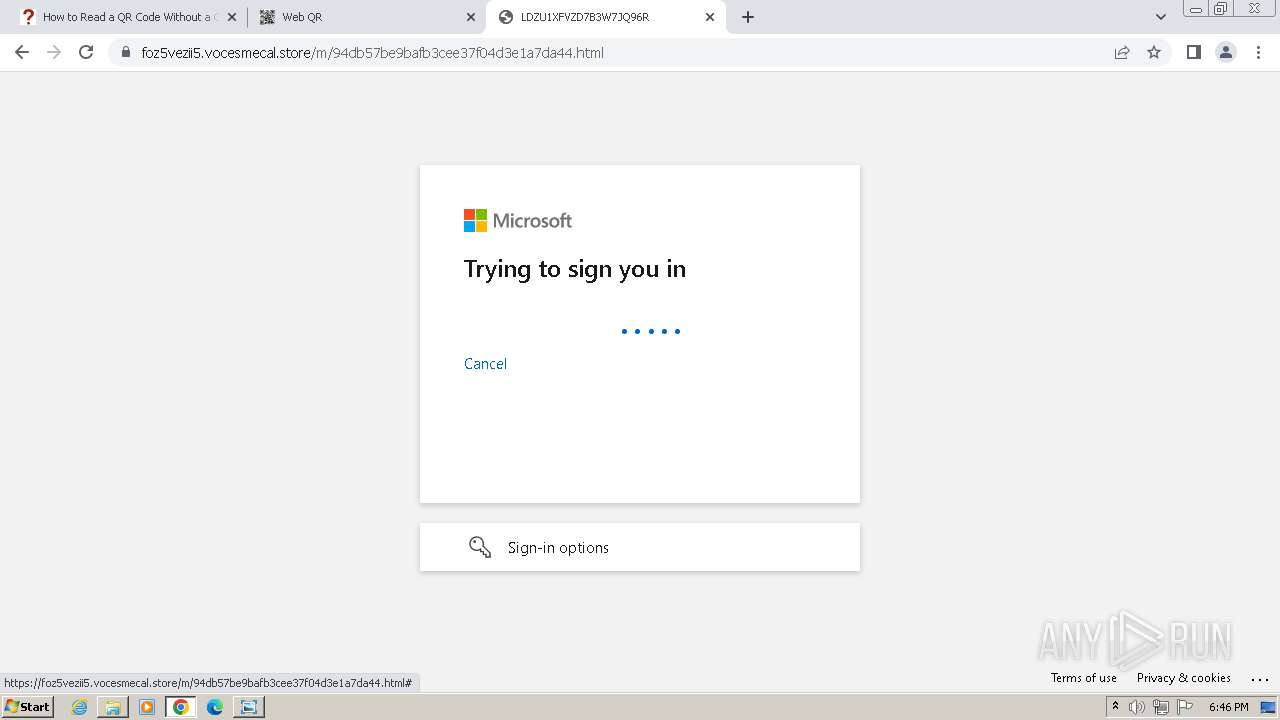The width and height of the screenshot is (1280, 720).
Task: Click the 6:46 PM system clock
Action: tap(1229, 707)
